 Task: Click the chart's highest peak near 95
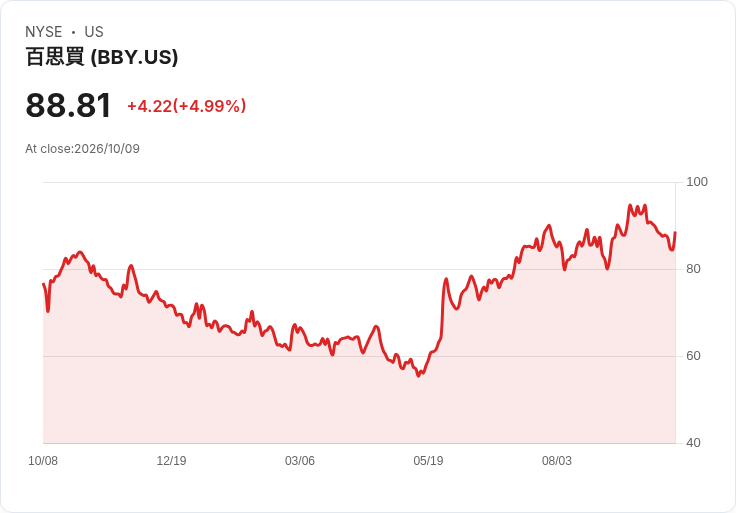point(630,205)
